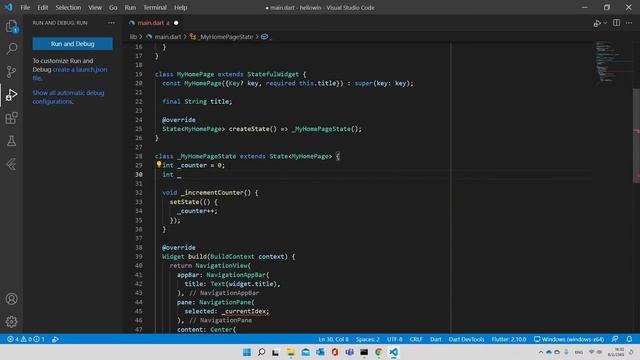Open the Manage gear icon
The image size is (640, 360).
point(11,322)
